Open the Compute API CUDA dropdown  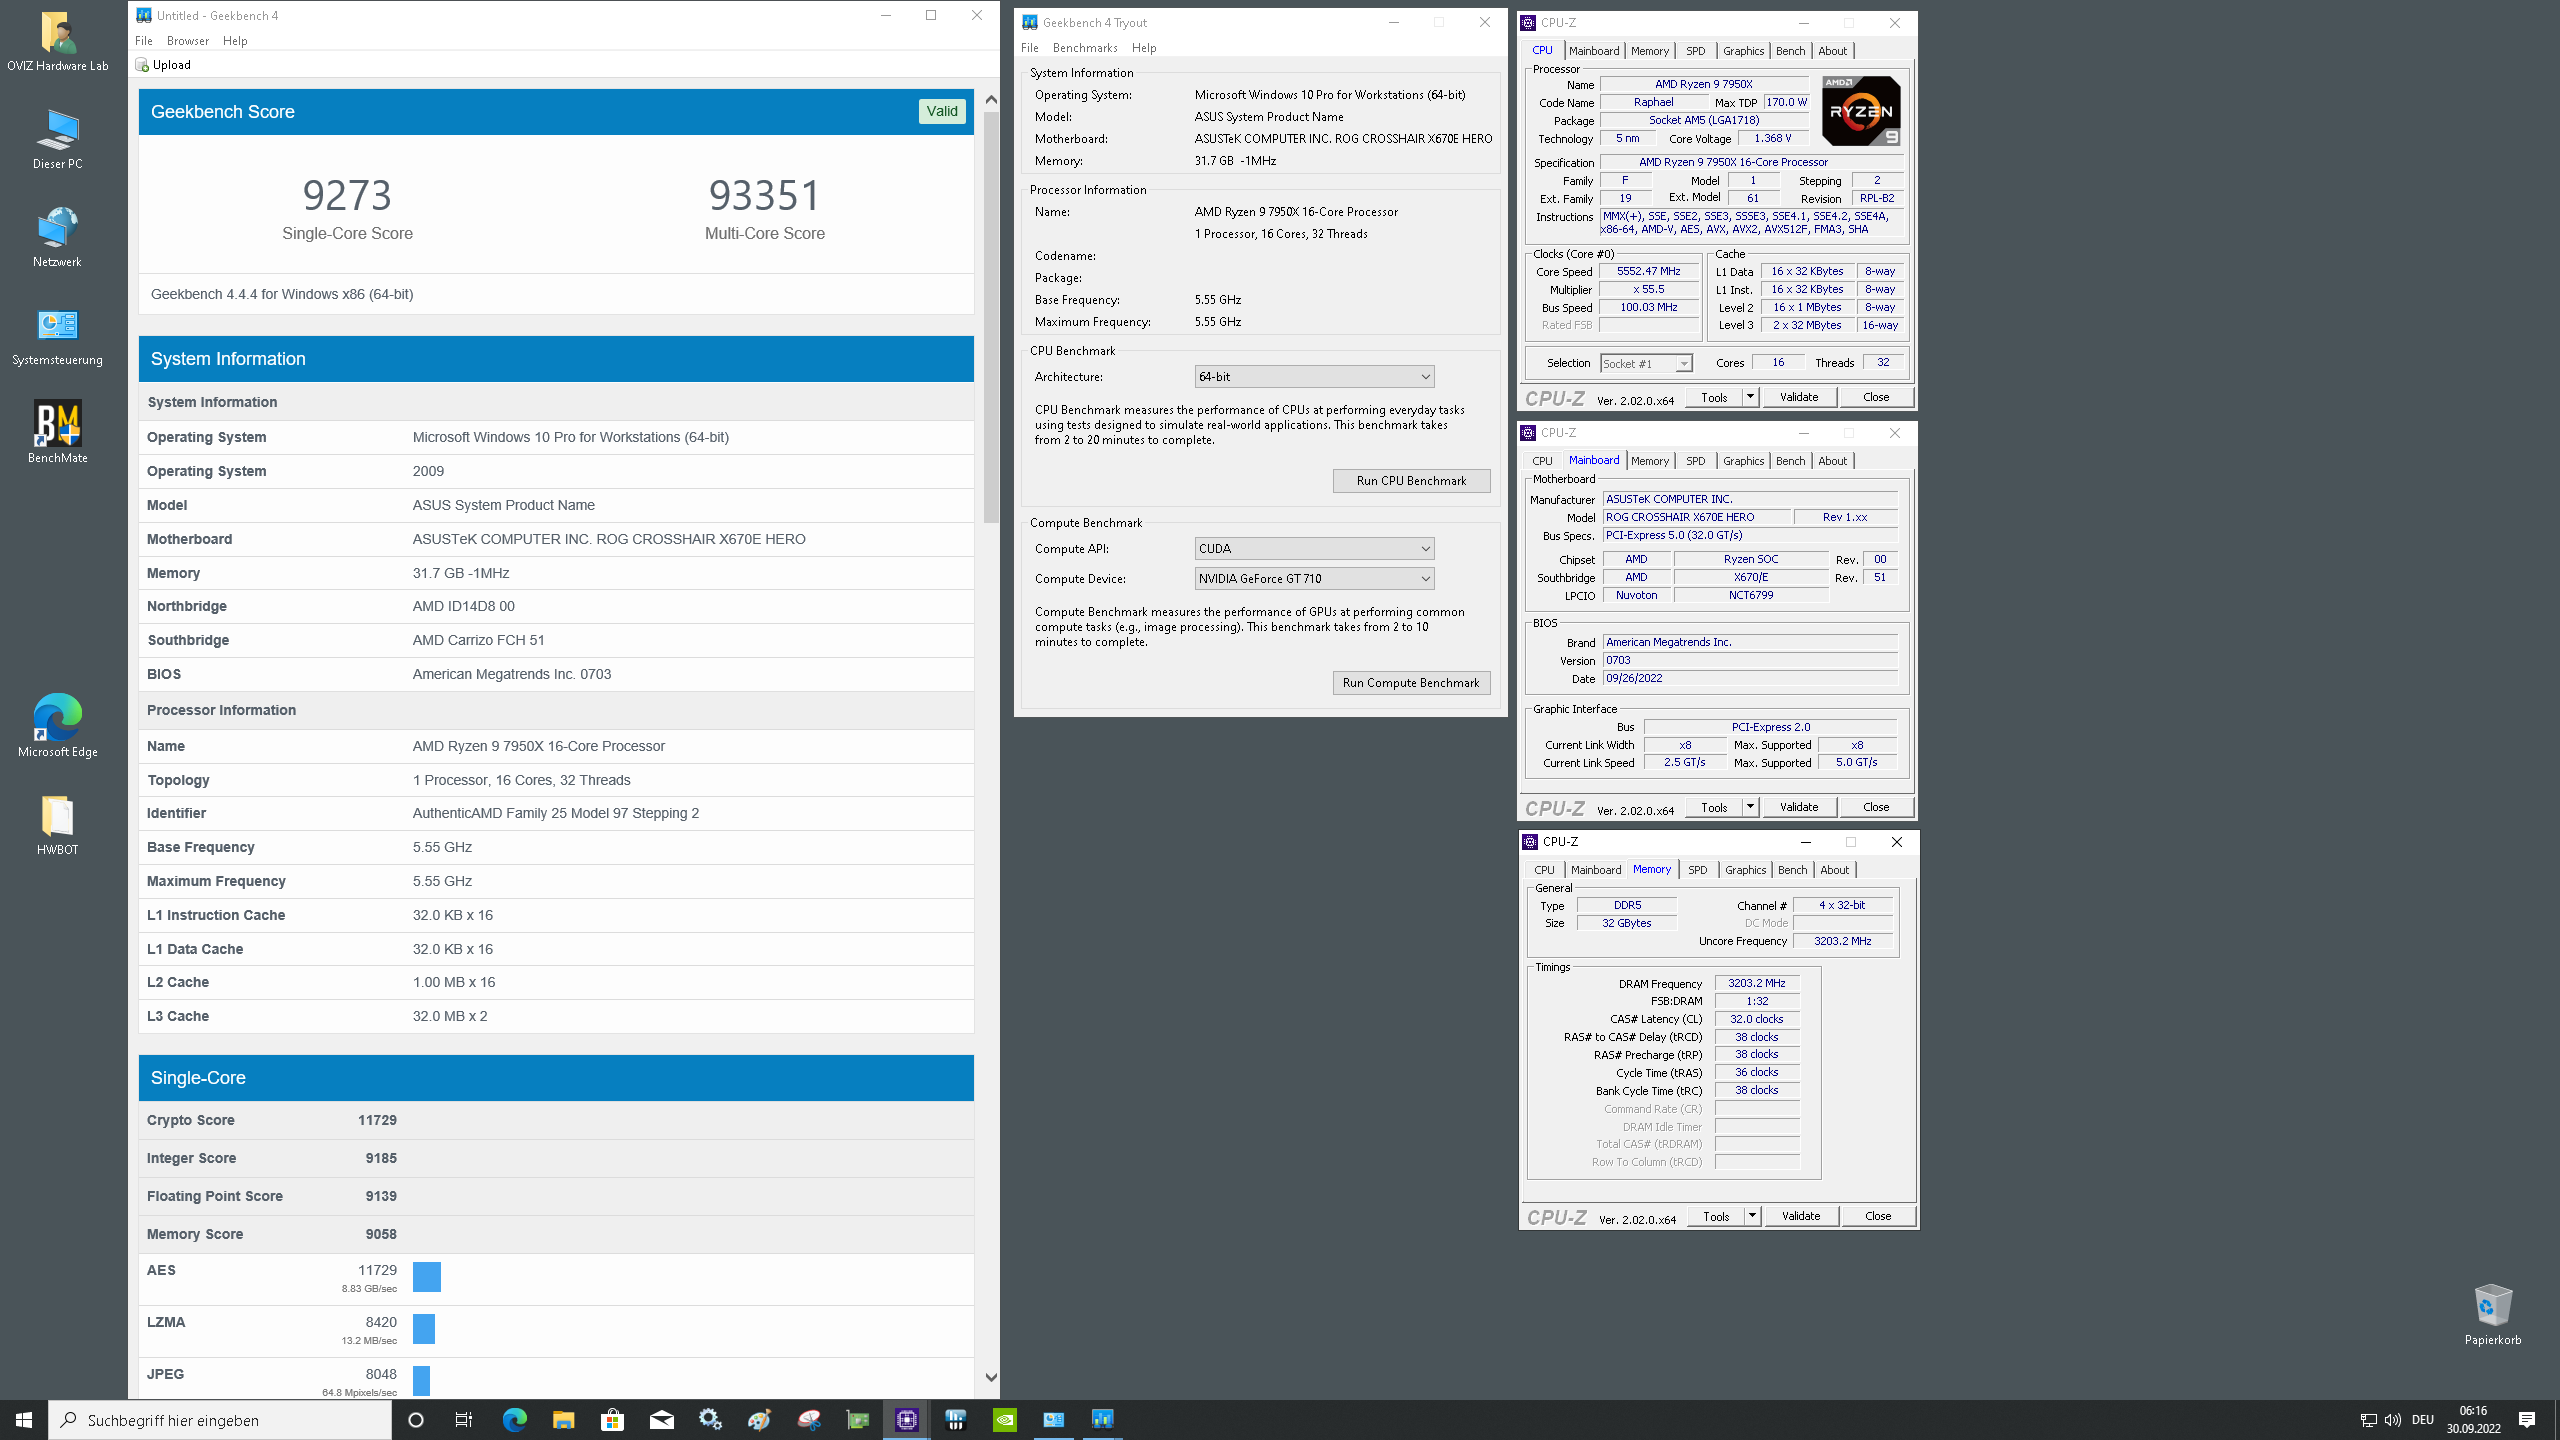(1314, 549)
